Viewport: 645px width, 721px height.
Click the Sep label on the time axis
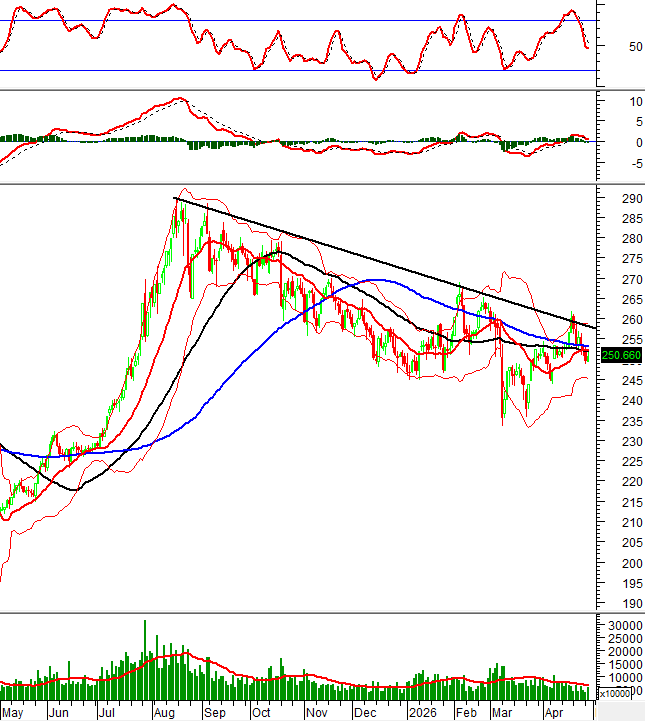(x=215, y=713)
